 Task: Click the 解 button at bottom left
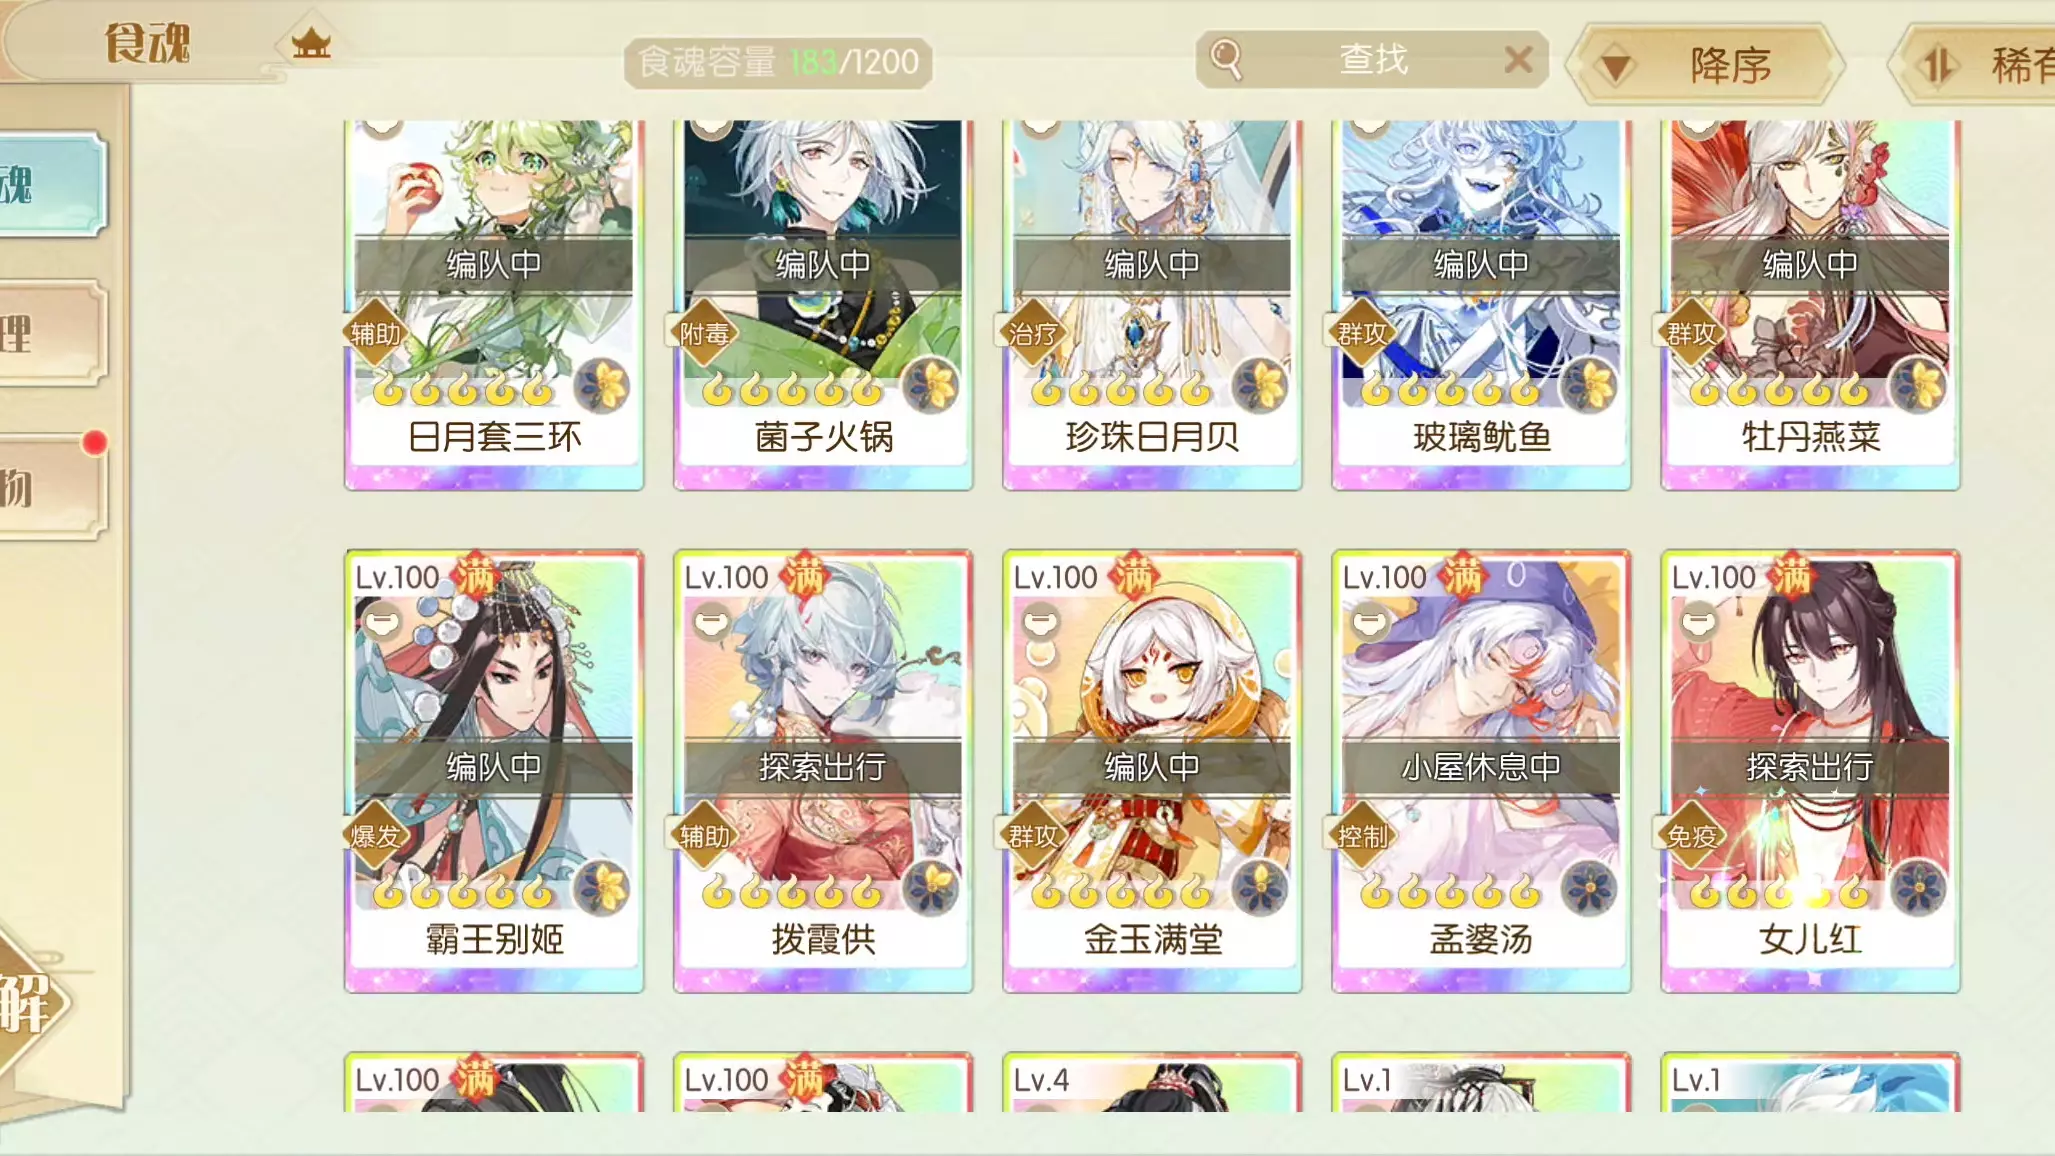(30, 1003)
